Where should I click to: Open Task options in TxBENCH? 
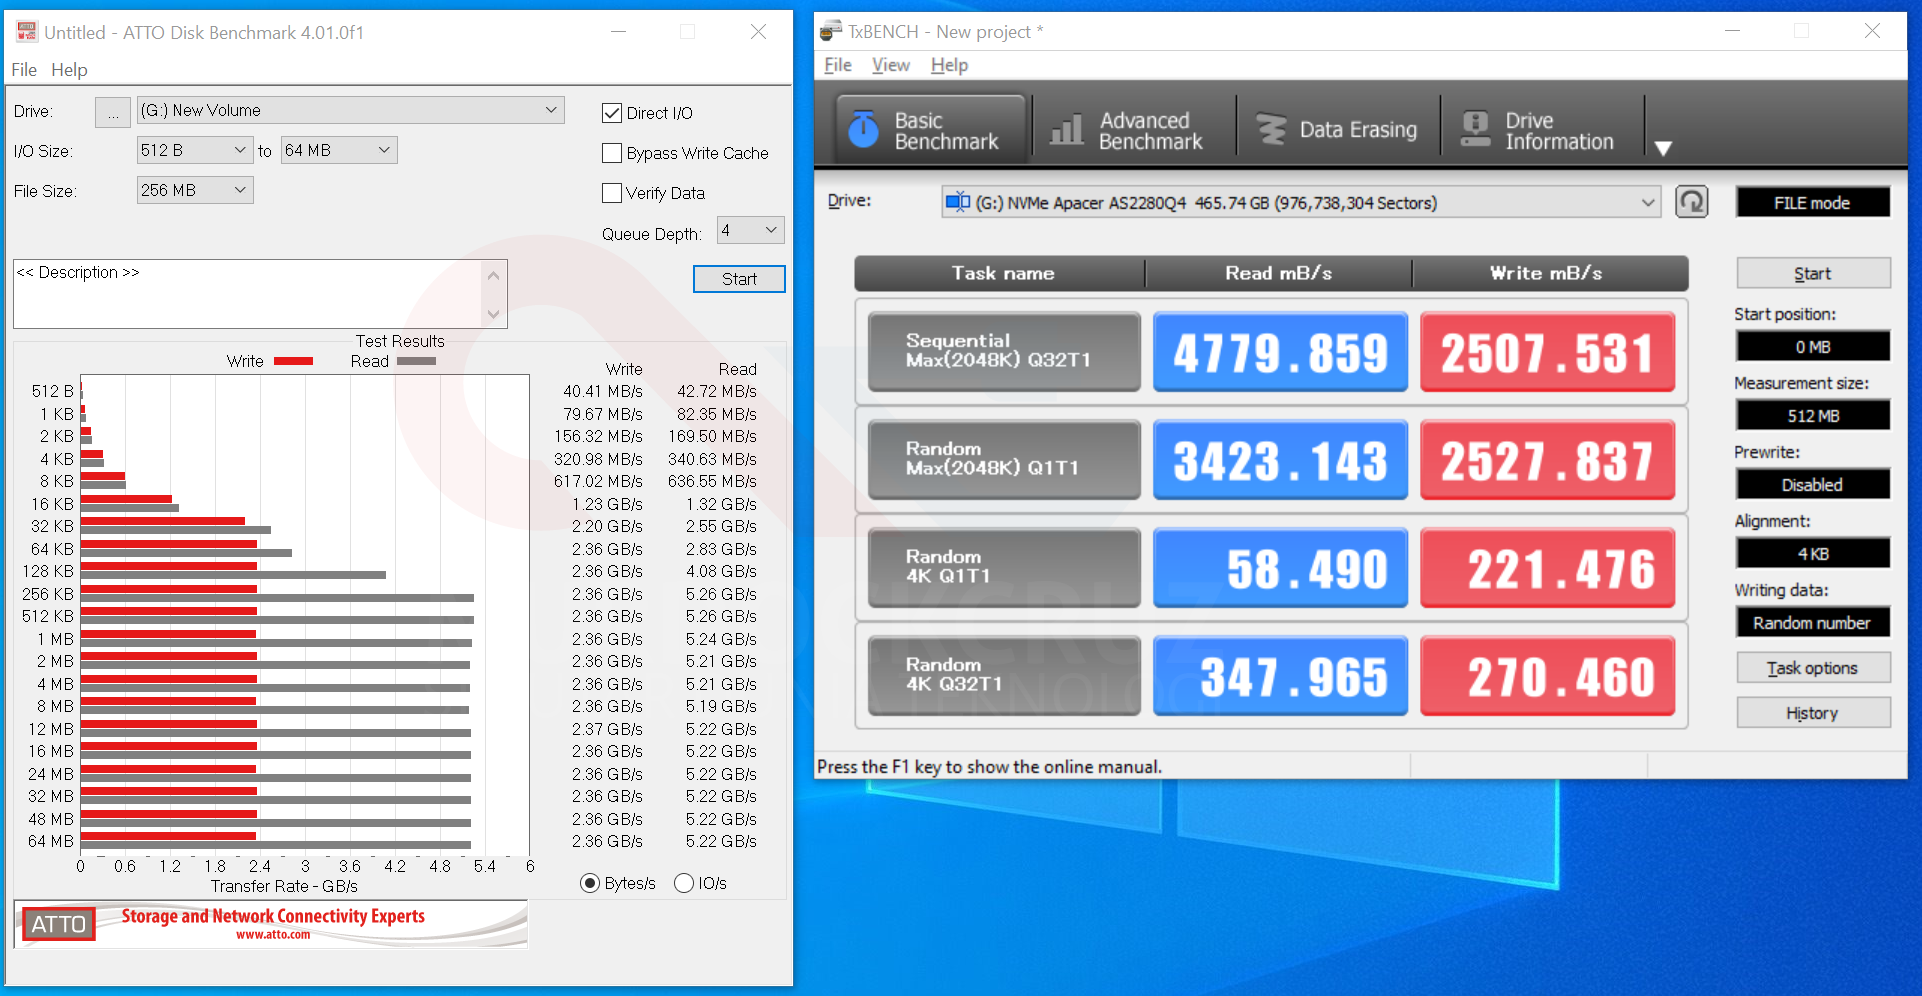click(x=1813, y=667)
